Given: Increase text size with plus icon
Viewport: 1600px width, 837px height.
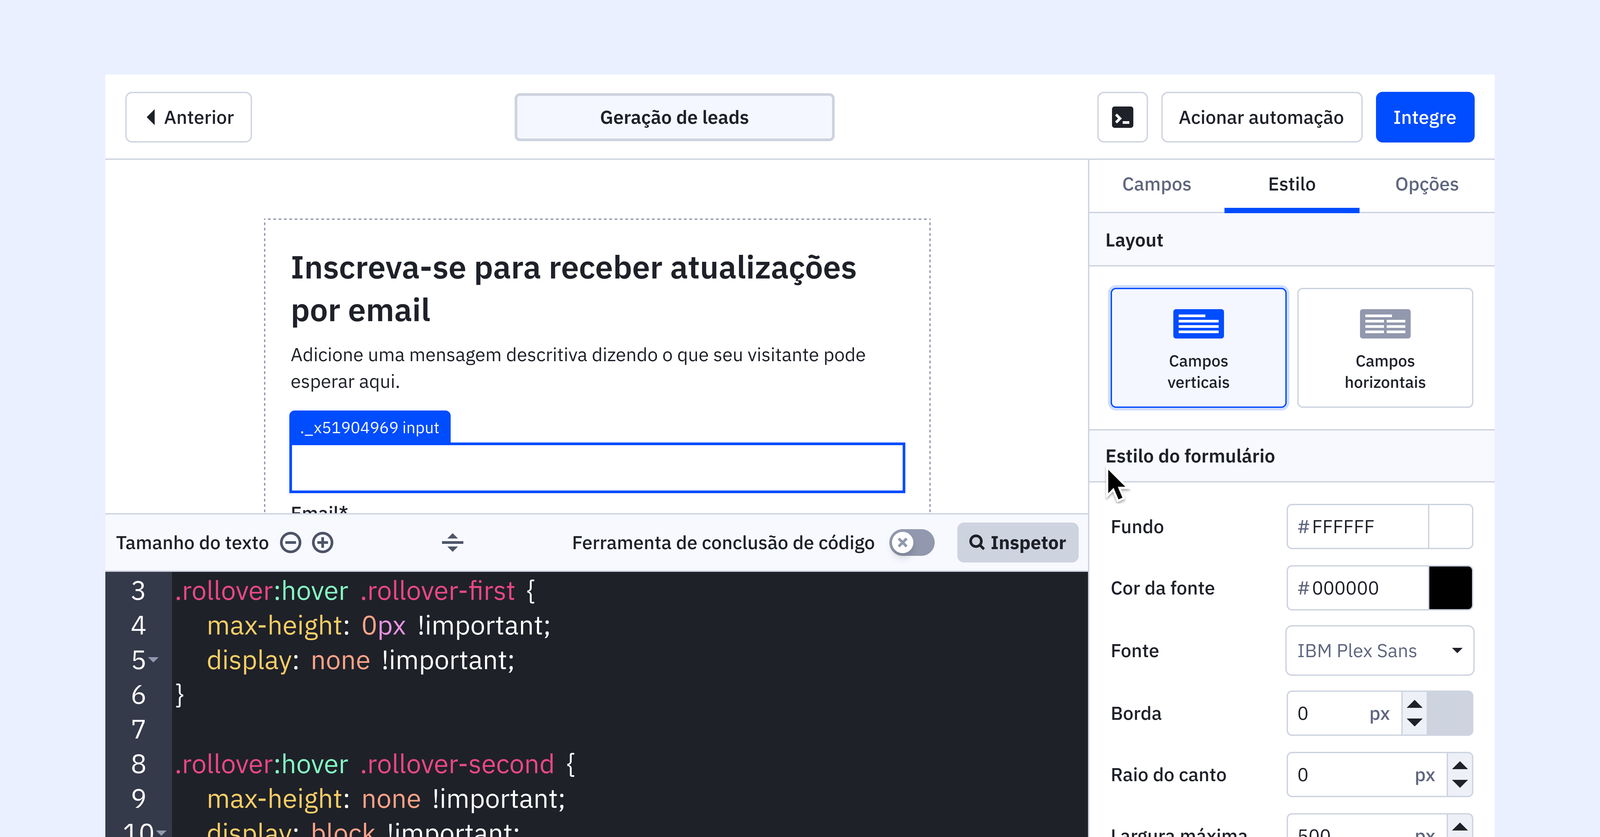Looking at the screenshot, I should point(323,543).
